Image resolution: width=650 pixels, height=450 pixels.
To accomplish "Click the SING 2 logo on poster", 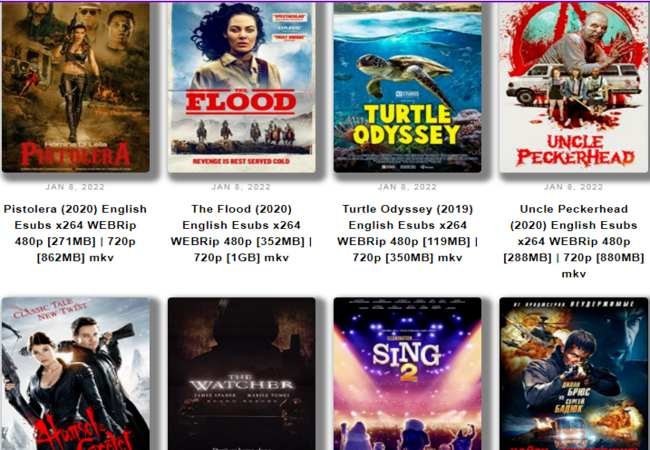I will 407,361.
